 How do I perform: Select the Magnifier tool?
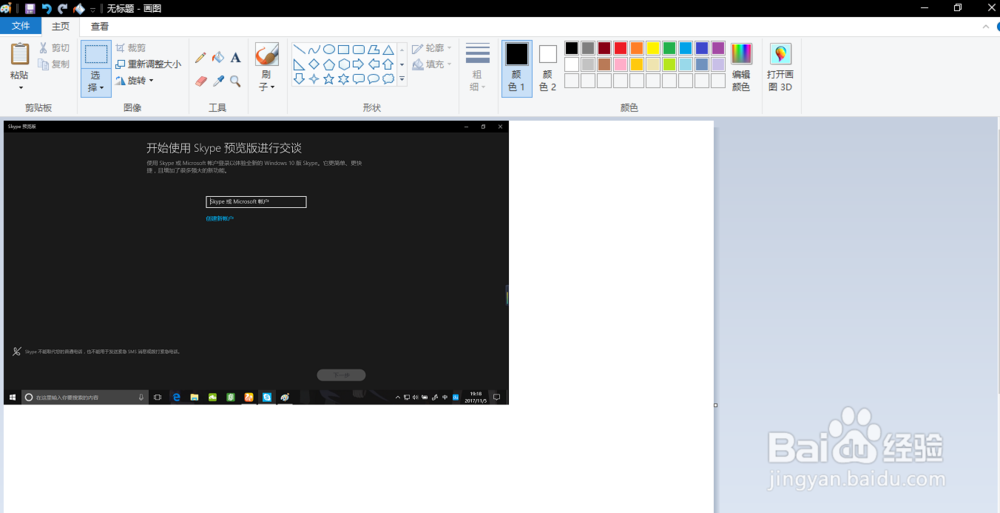pyautogui.click(x=235, y=81)
